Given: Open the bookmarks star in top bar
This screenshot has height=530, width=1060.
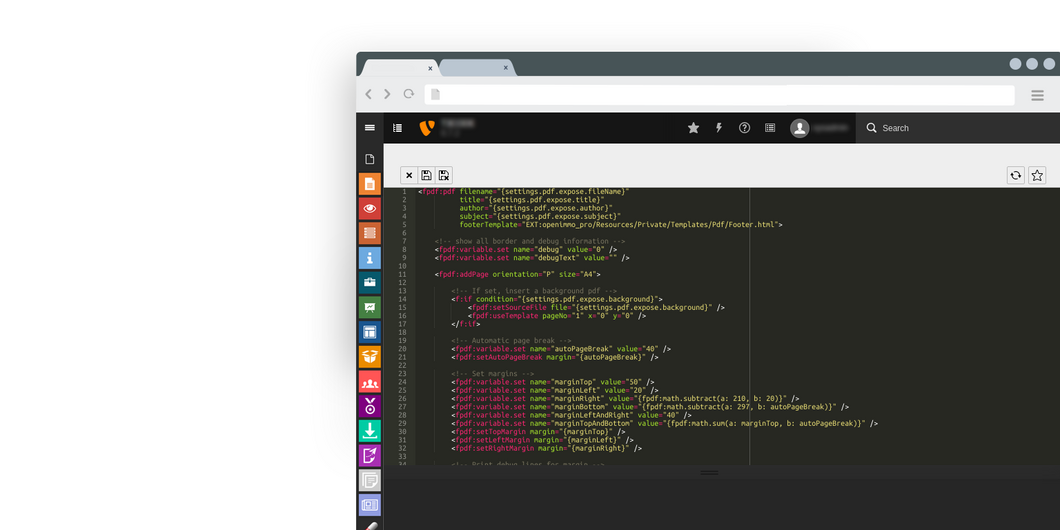Looking at the screenshot, I should (693, 128).
